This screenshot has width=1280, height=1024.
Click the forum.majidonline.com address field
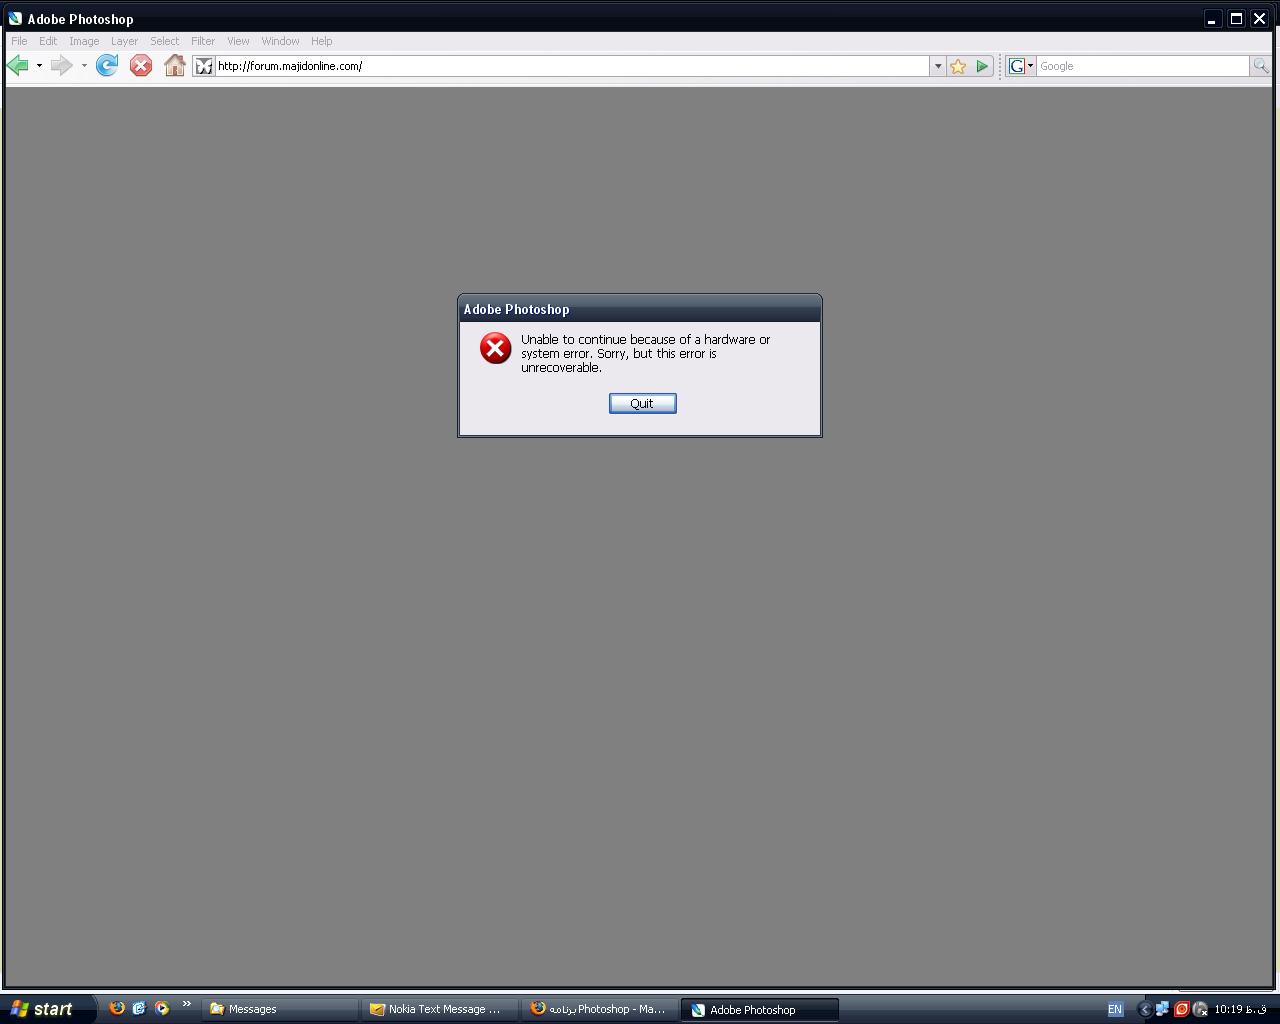click(570, 66)
